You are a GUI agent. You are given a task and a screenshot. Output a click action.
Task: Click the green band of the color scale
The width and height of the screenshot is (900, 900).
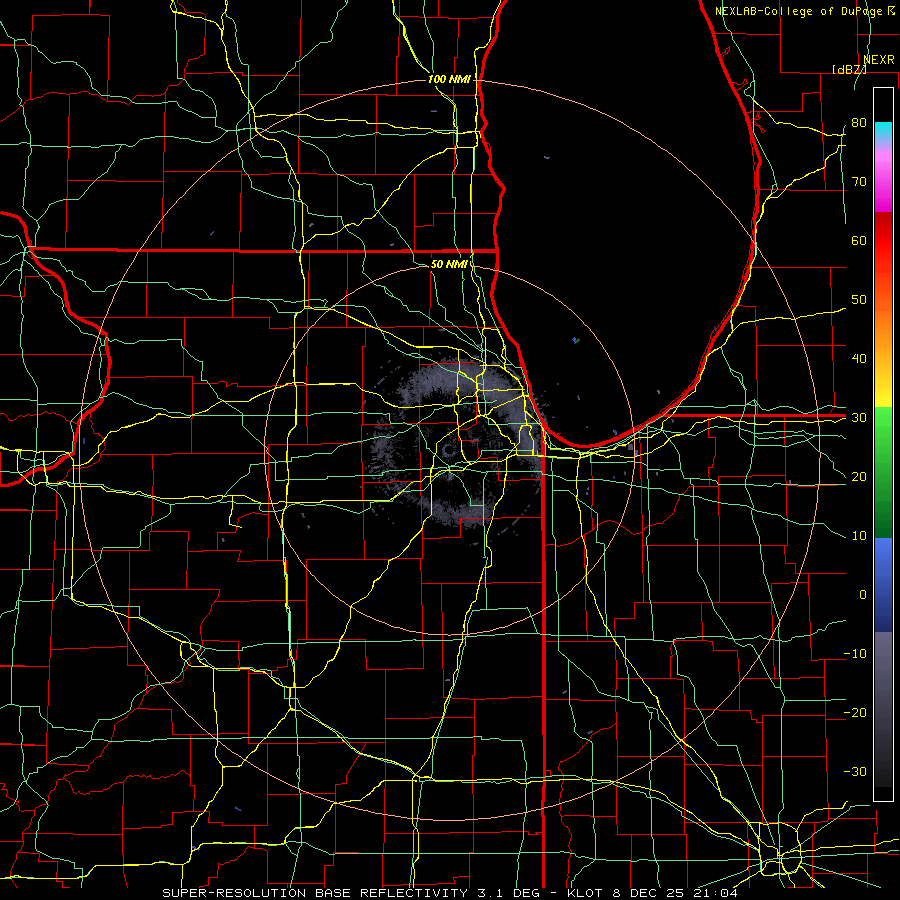click(x=883, y=472)
